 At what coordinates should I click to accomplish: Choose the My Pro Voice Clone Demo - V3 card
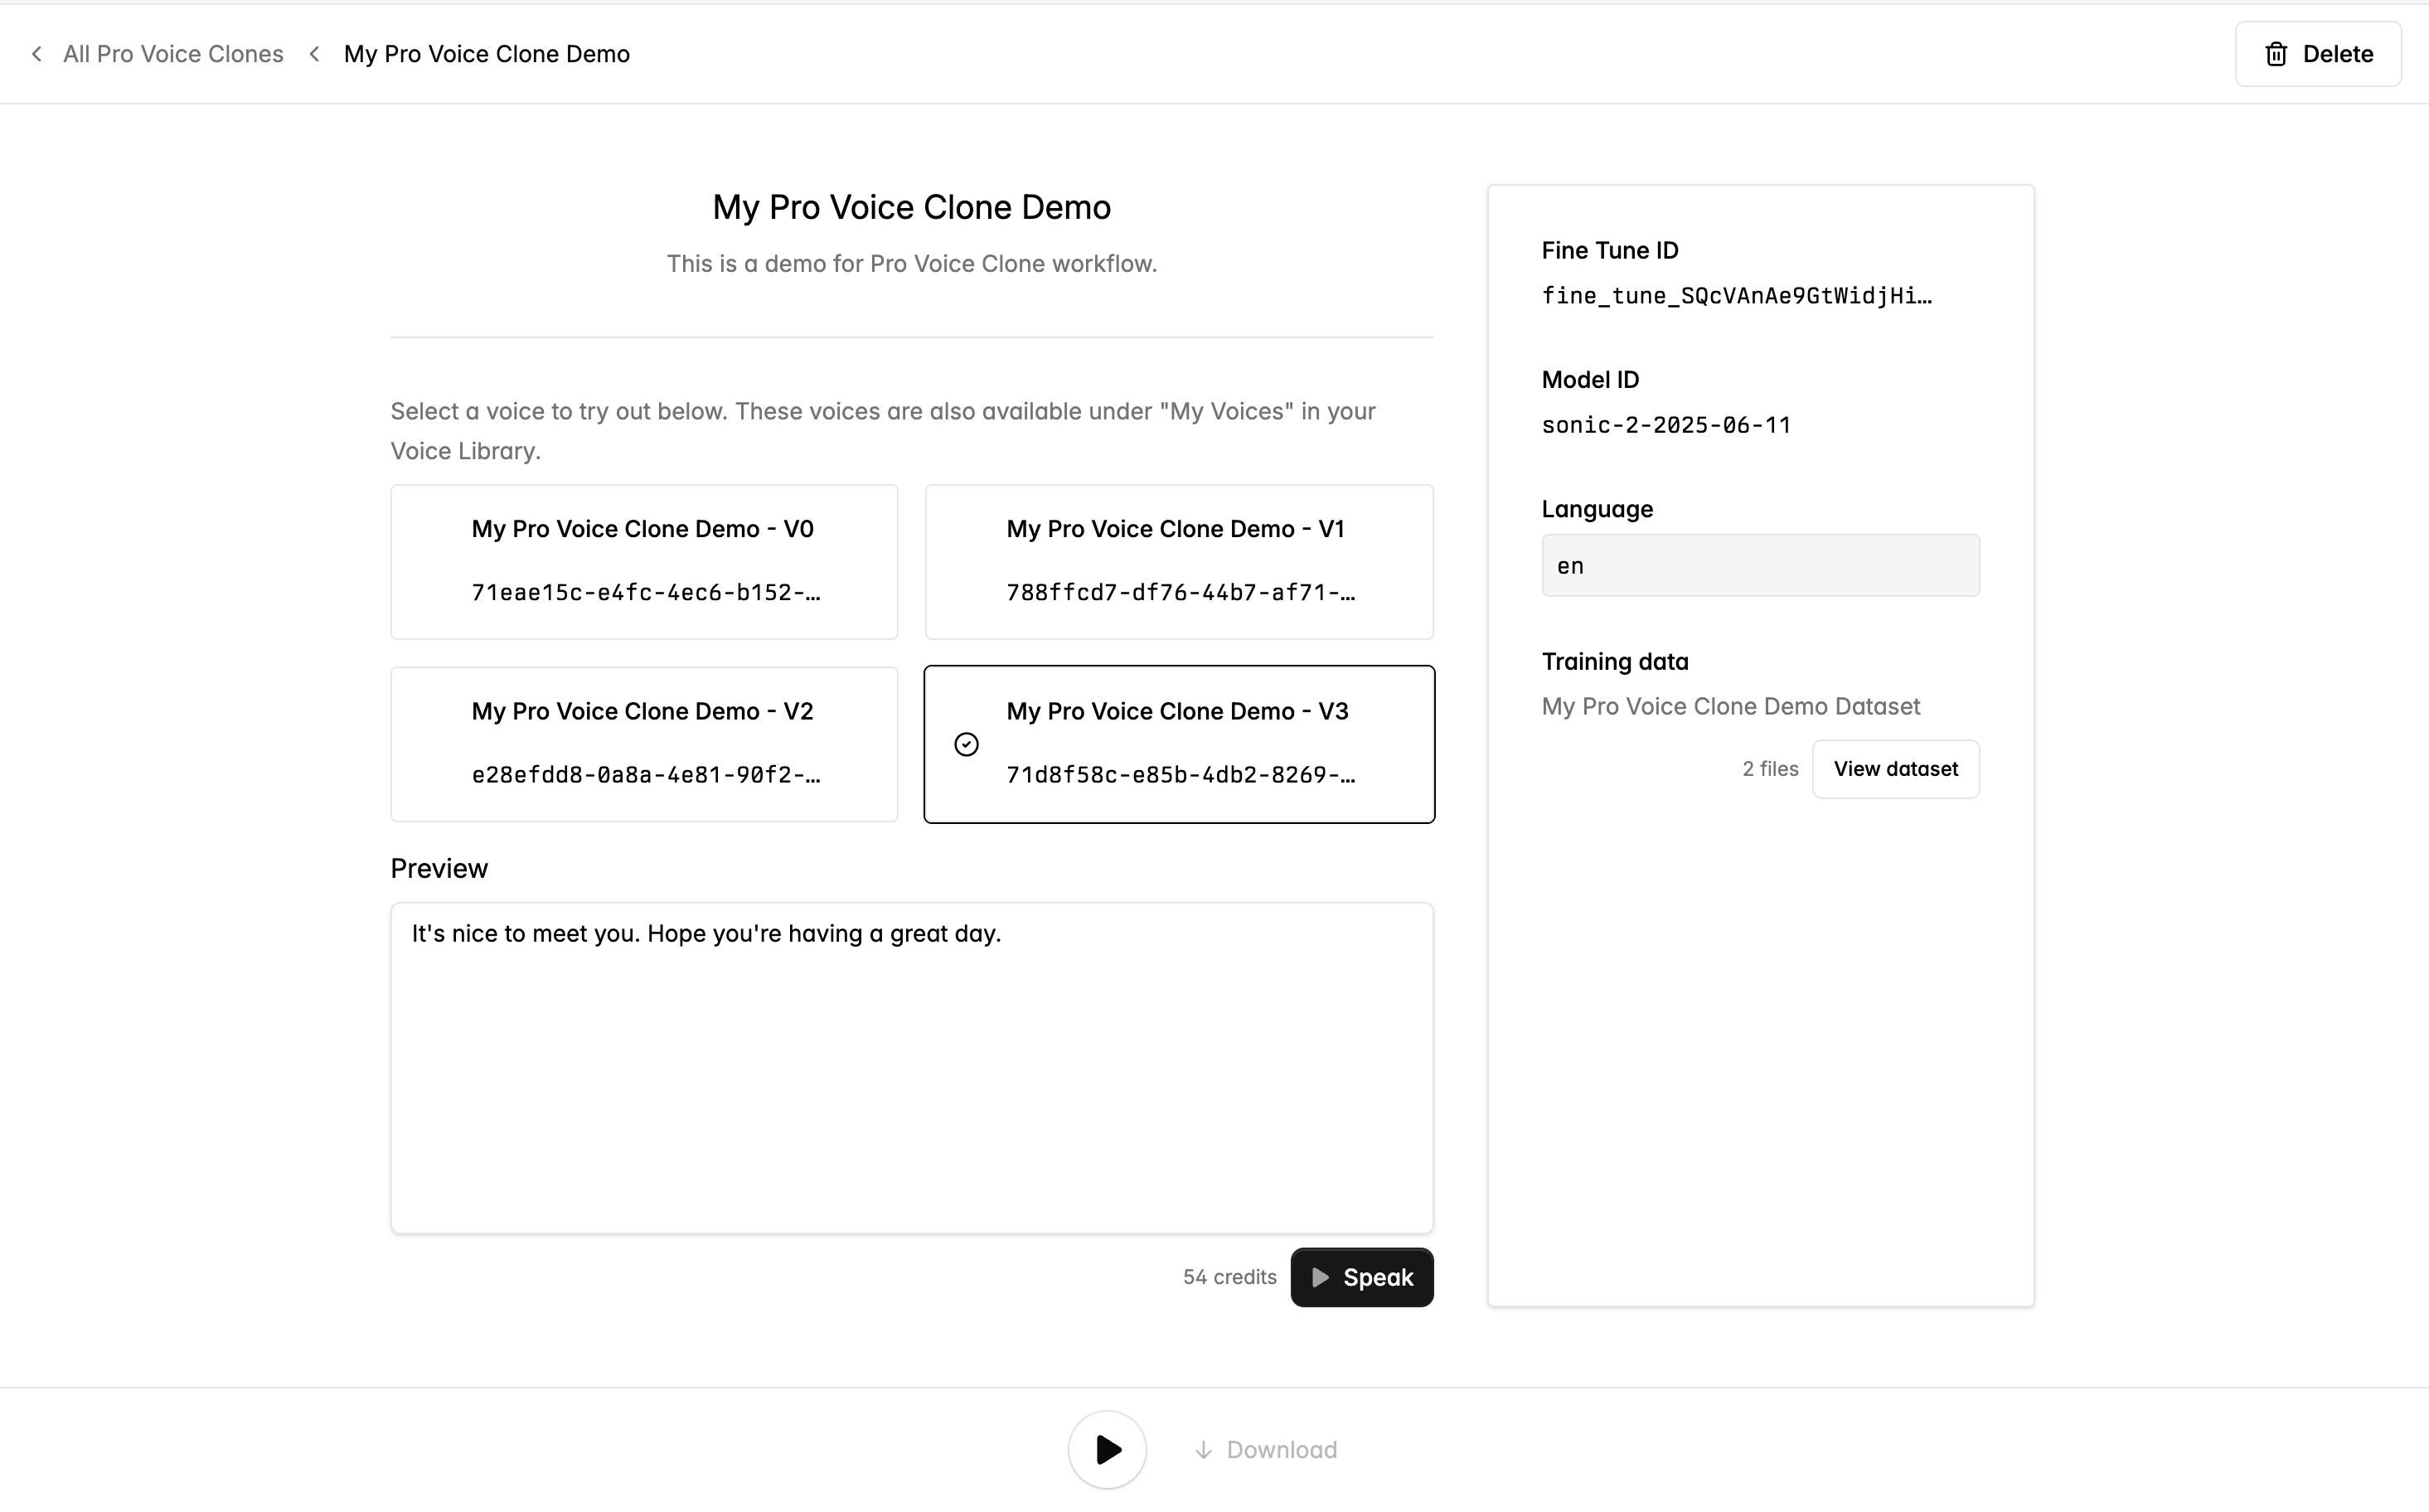[x=1179, y=744]
